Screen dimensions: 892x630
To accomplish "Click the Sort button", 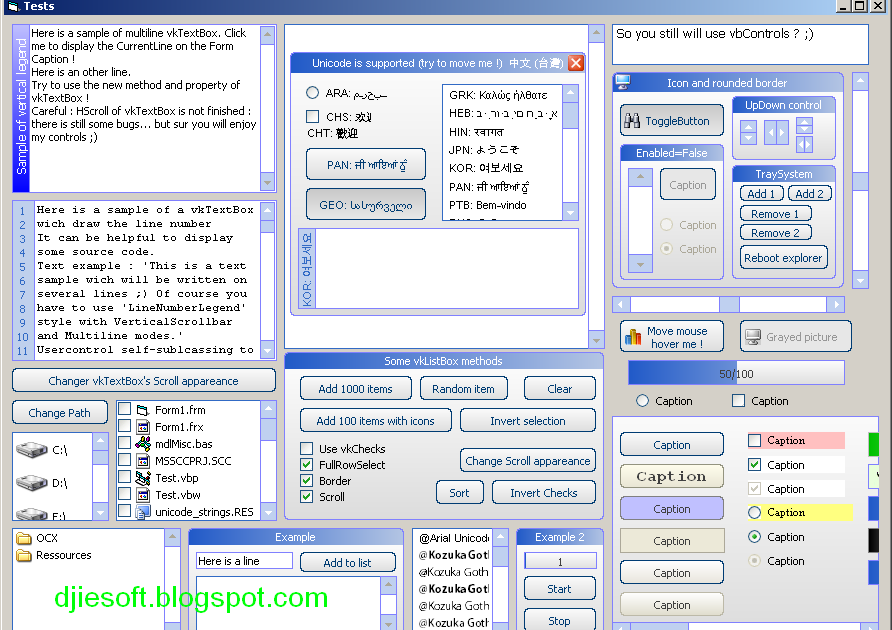I will point(460,493).
